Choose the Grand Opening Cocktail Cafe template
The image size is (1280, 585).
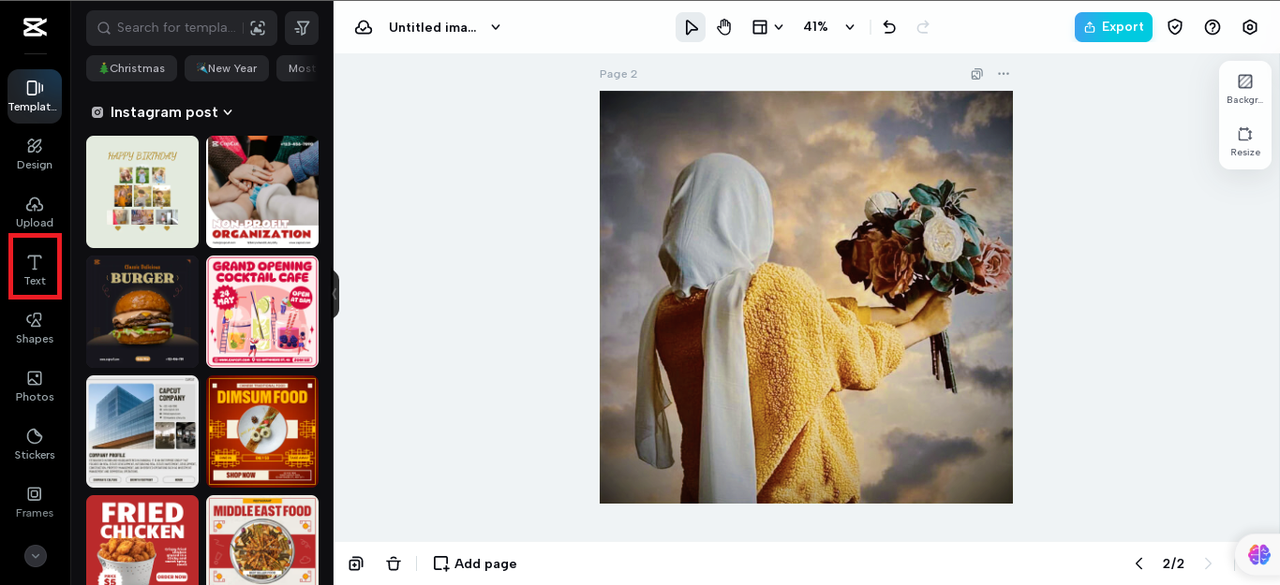pyautogui.click(x=262, y=311)
